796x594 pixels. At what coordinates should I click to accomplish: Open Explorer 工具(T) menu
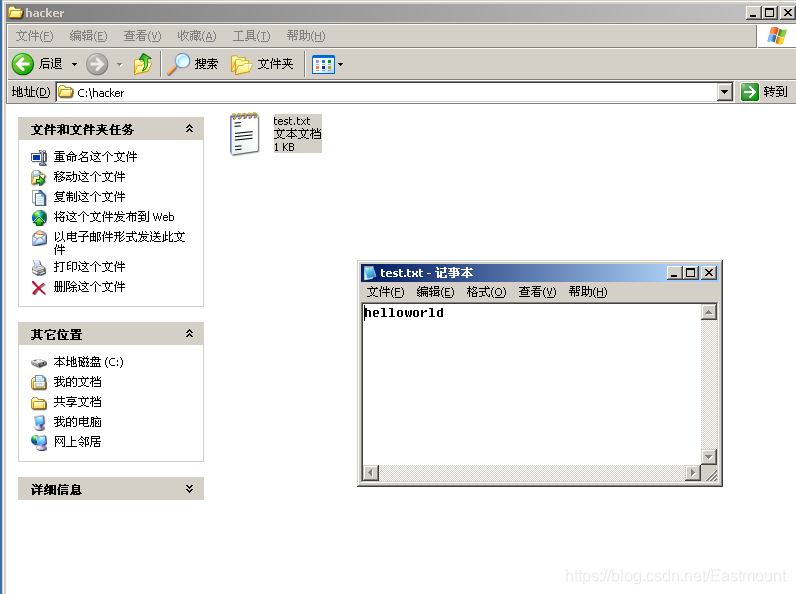(x=251, y=36)
